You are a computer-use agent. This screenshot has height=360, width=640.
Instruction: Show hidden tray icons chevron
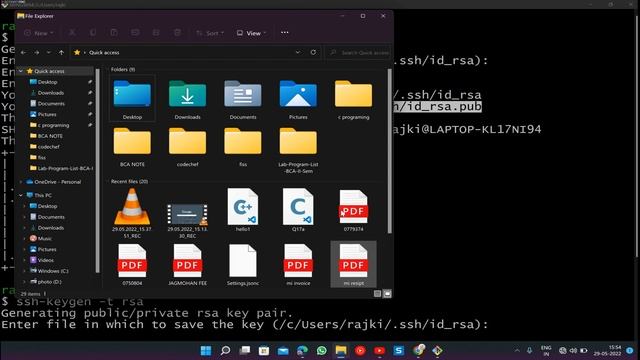tap(517, 350)
